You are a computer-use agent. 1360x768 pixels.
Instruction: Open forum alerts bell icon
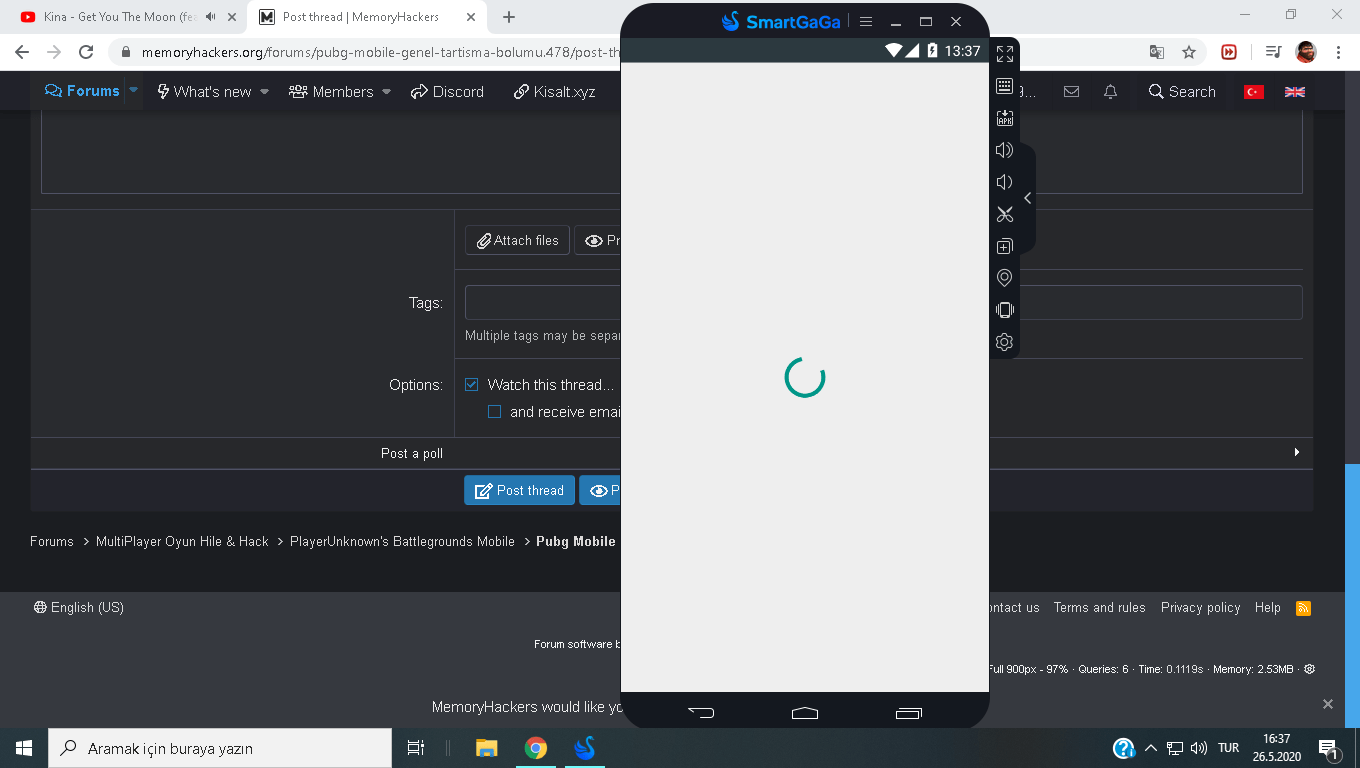point(1110,92)
